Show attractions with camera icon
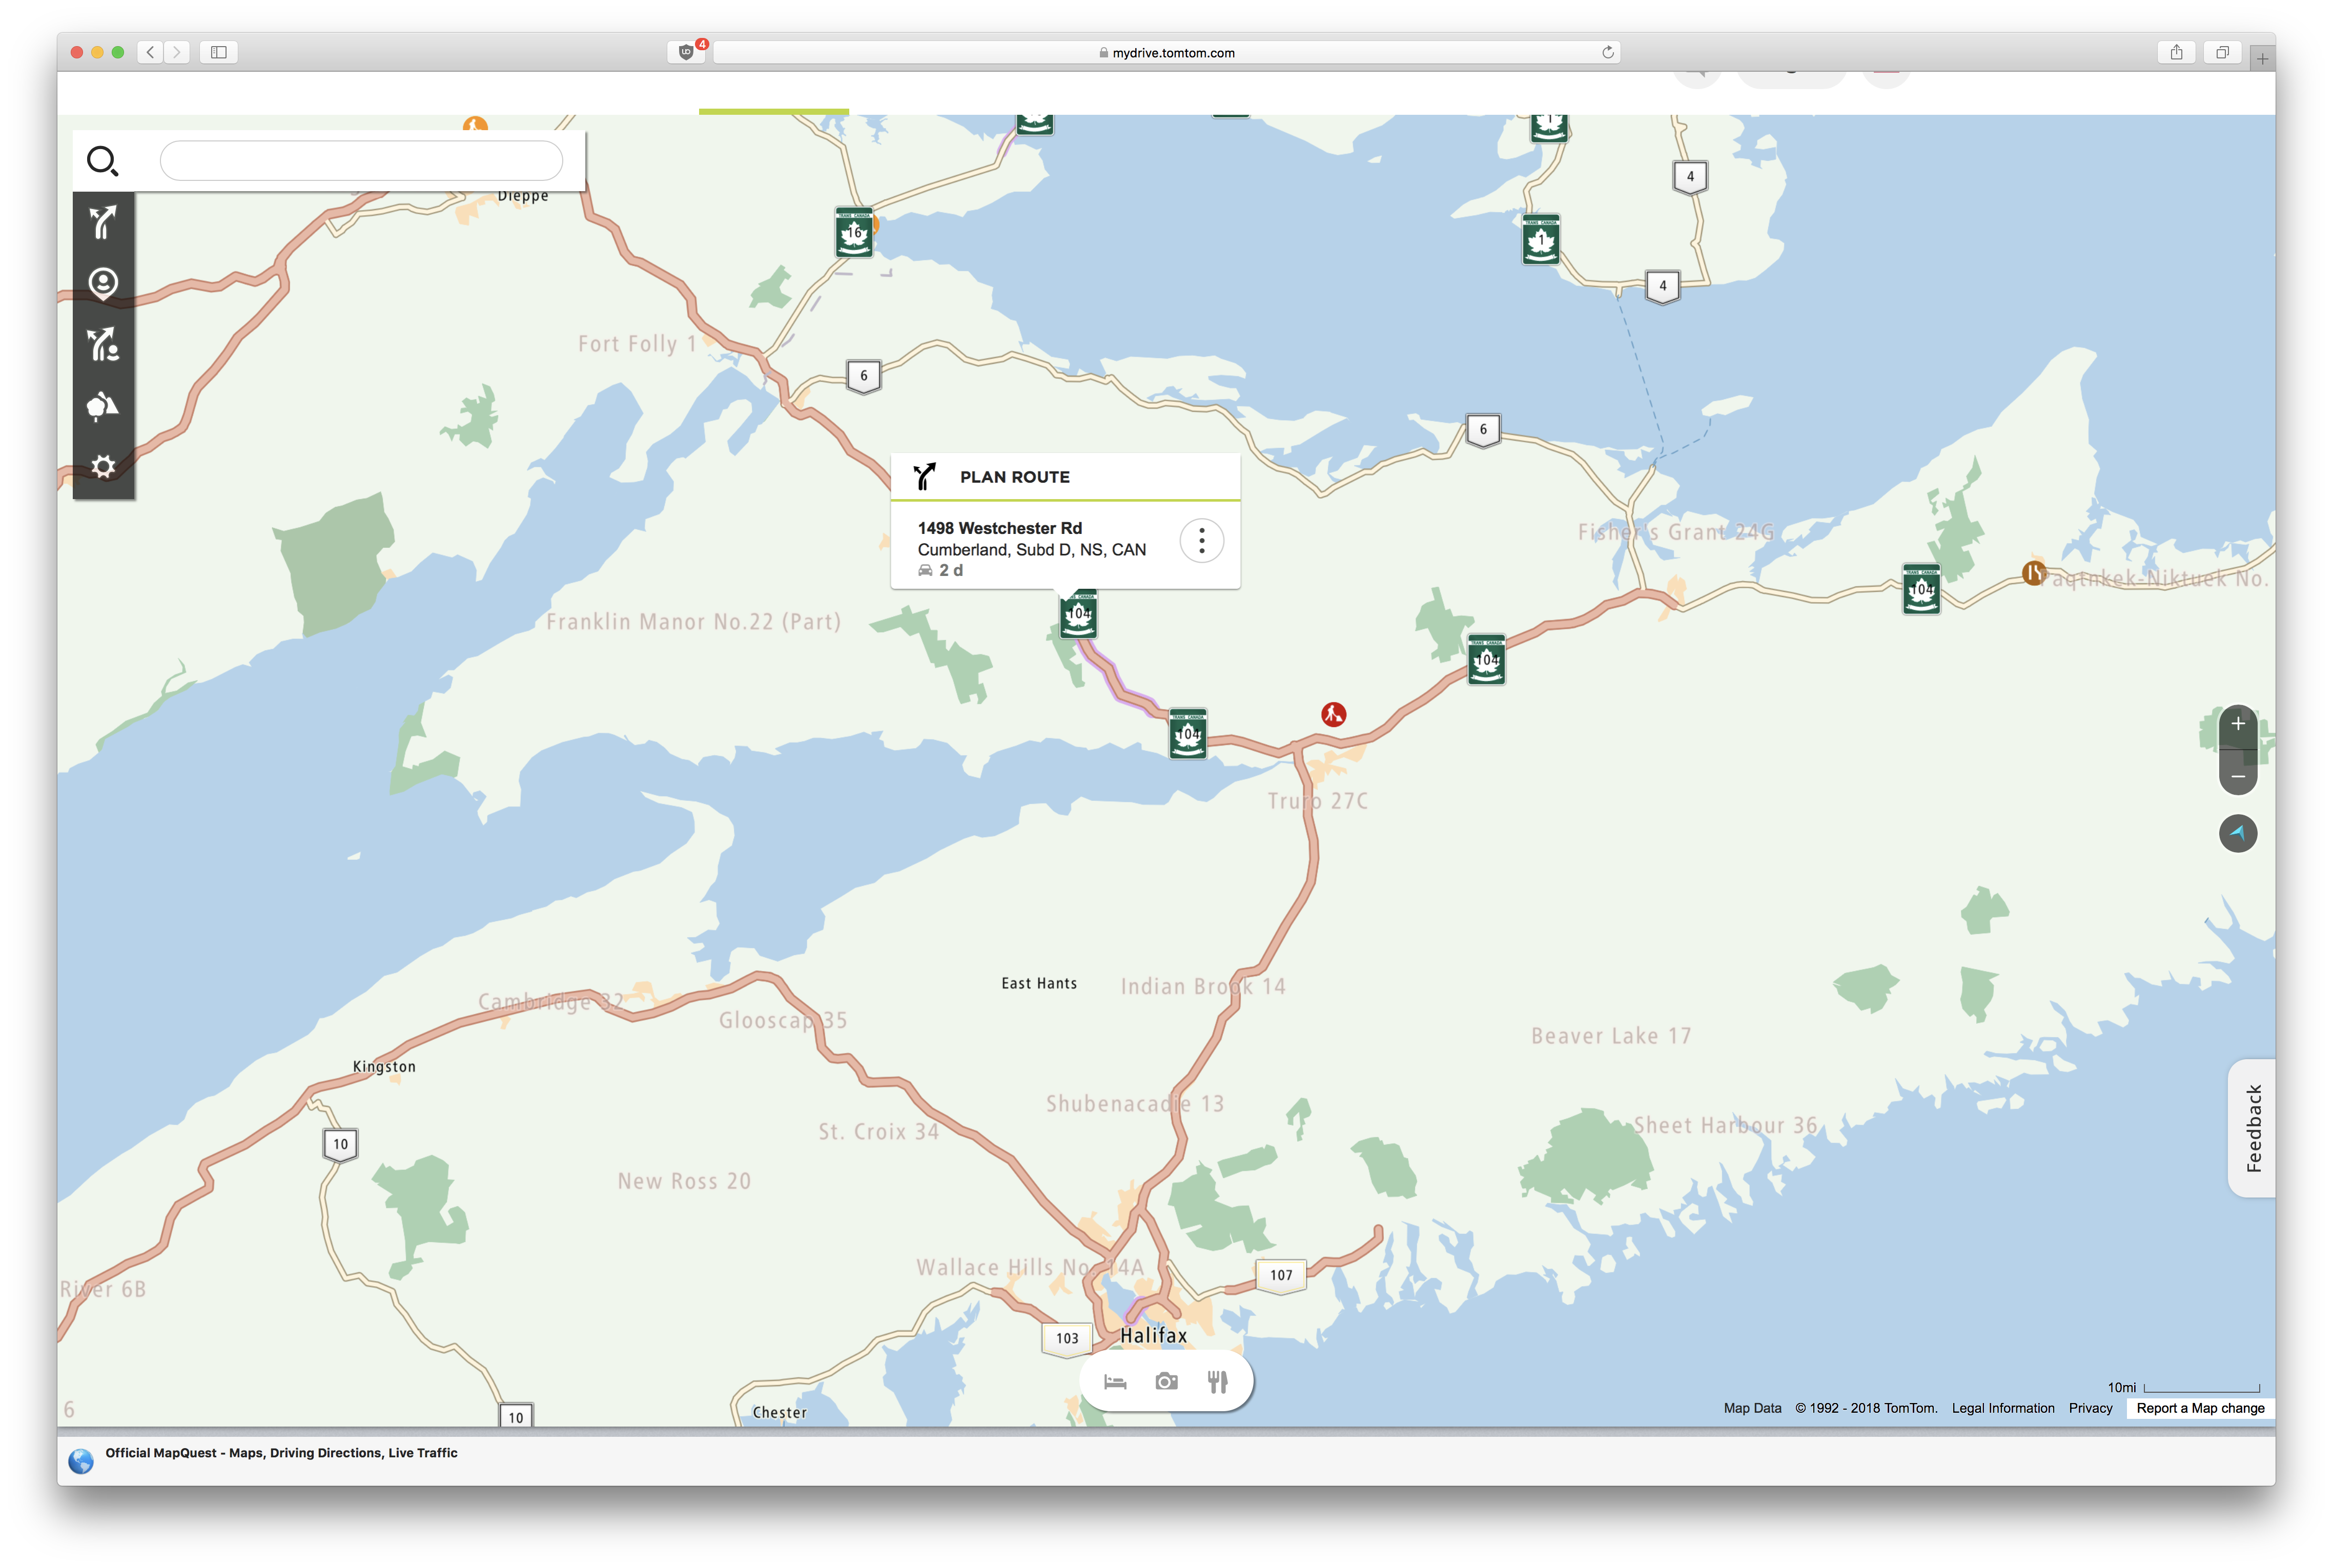The image size is (2333, 1568). pos(1166,1382)
